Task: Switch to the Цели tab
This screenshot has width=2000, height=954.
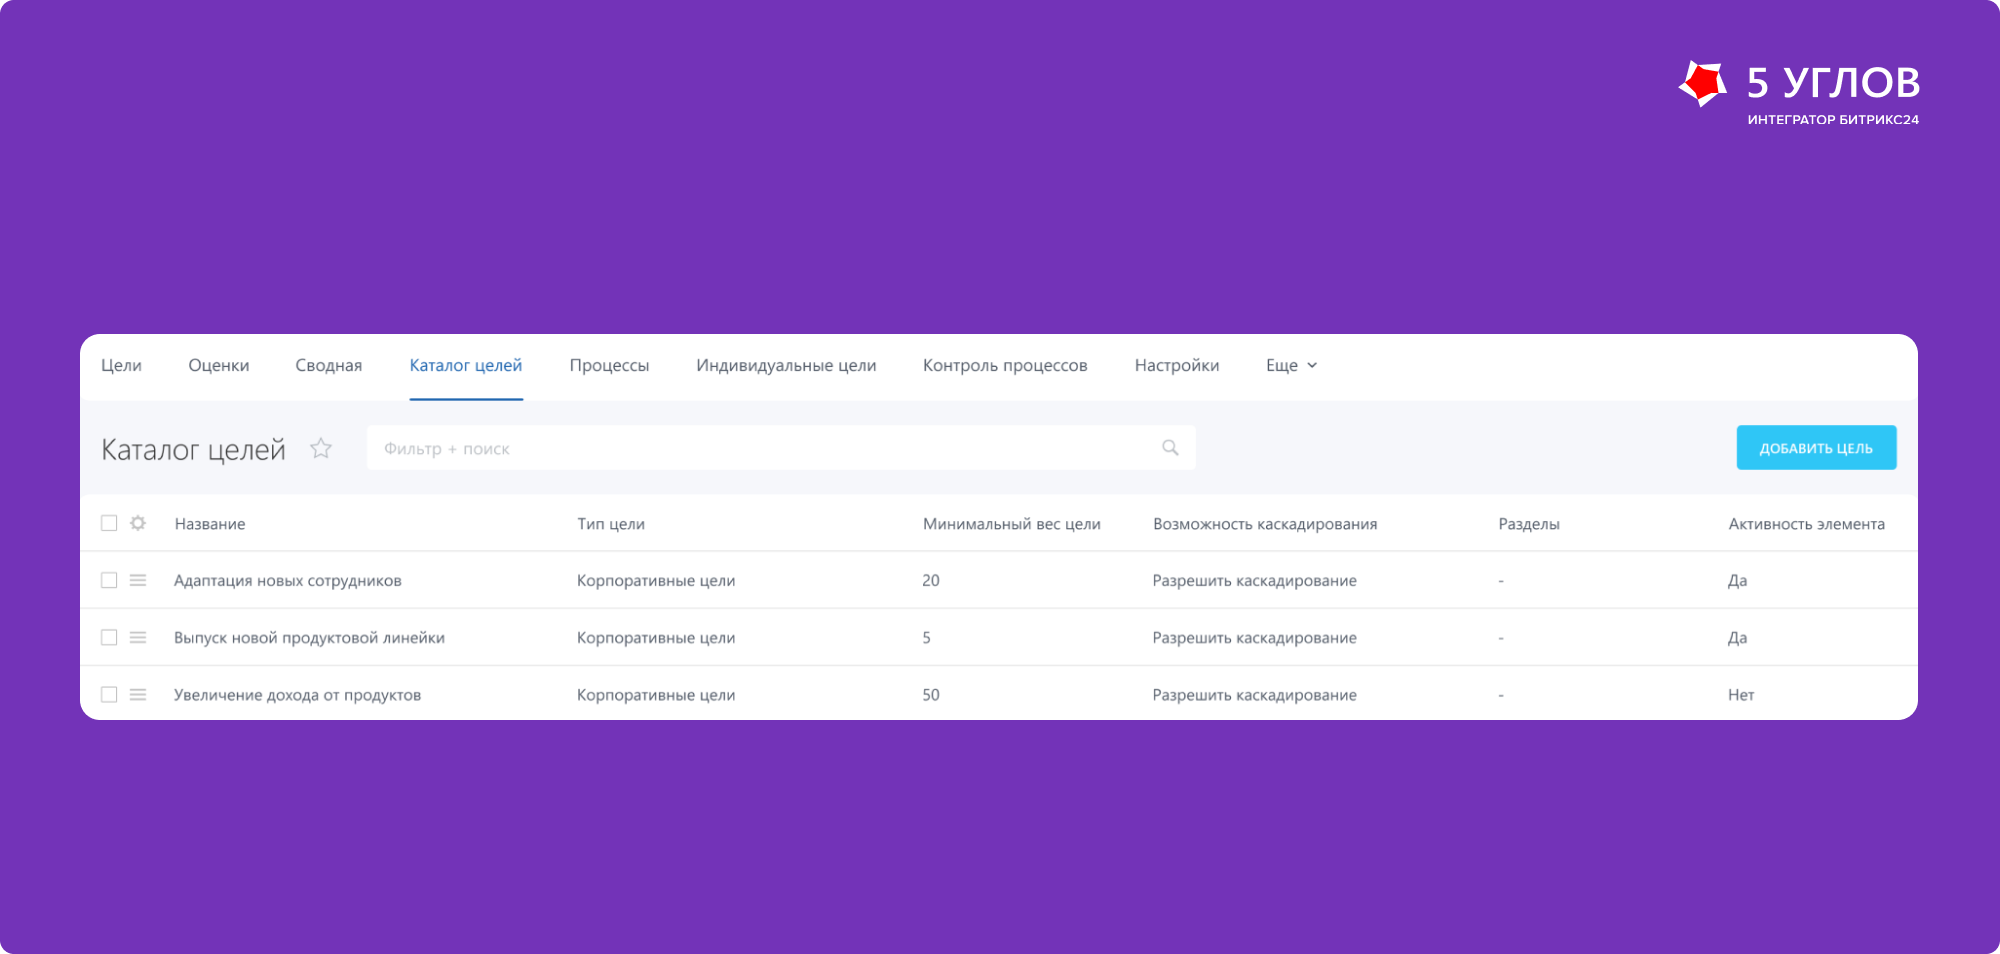Action: (121, 365)
